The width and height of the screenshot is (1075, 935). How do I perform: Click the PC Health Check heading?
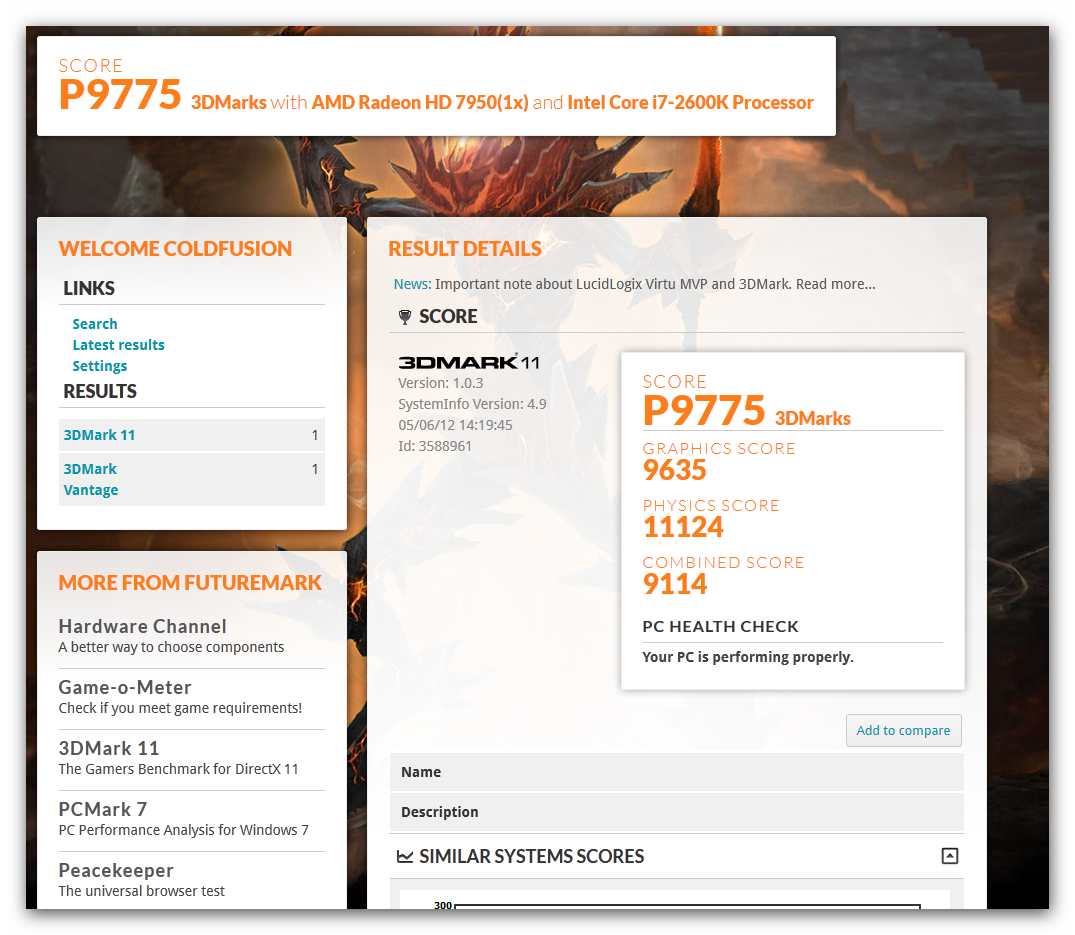721,627
